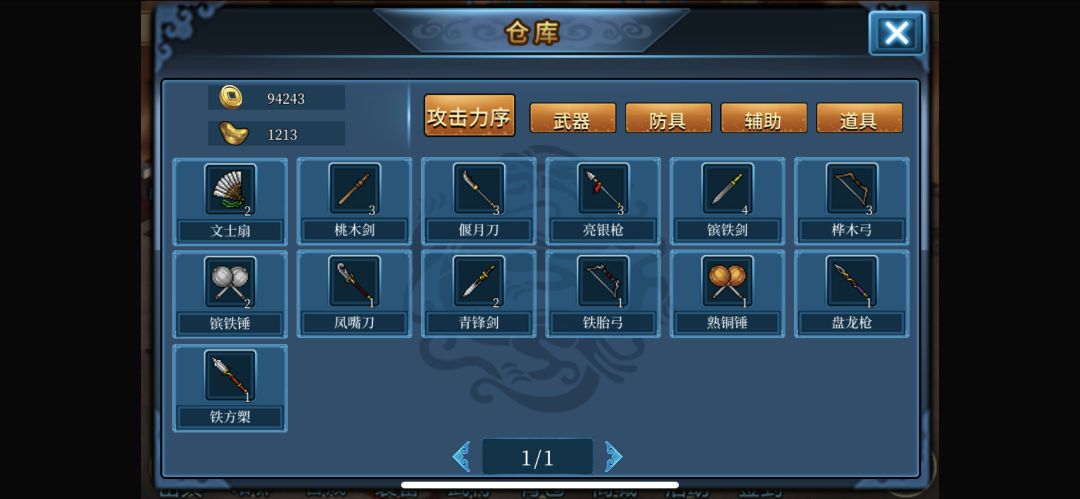Select the 镔铁锤 twin hammers icon

230,281
